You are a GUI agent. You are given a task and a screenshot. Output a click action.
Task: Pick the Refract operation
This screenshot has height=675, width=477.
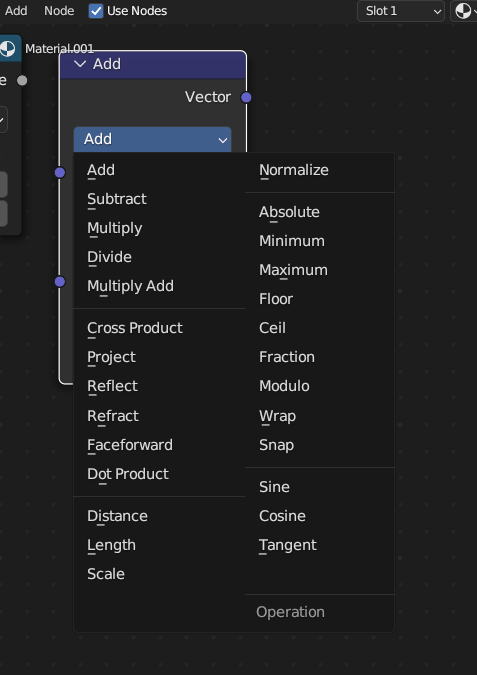point(159,416)
